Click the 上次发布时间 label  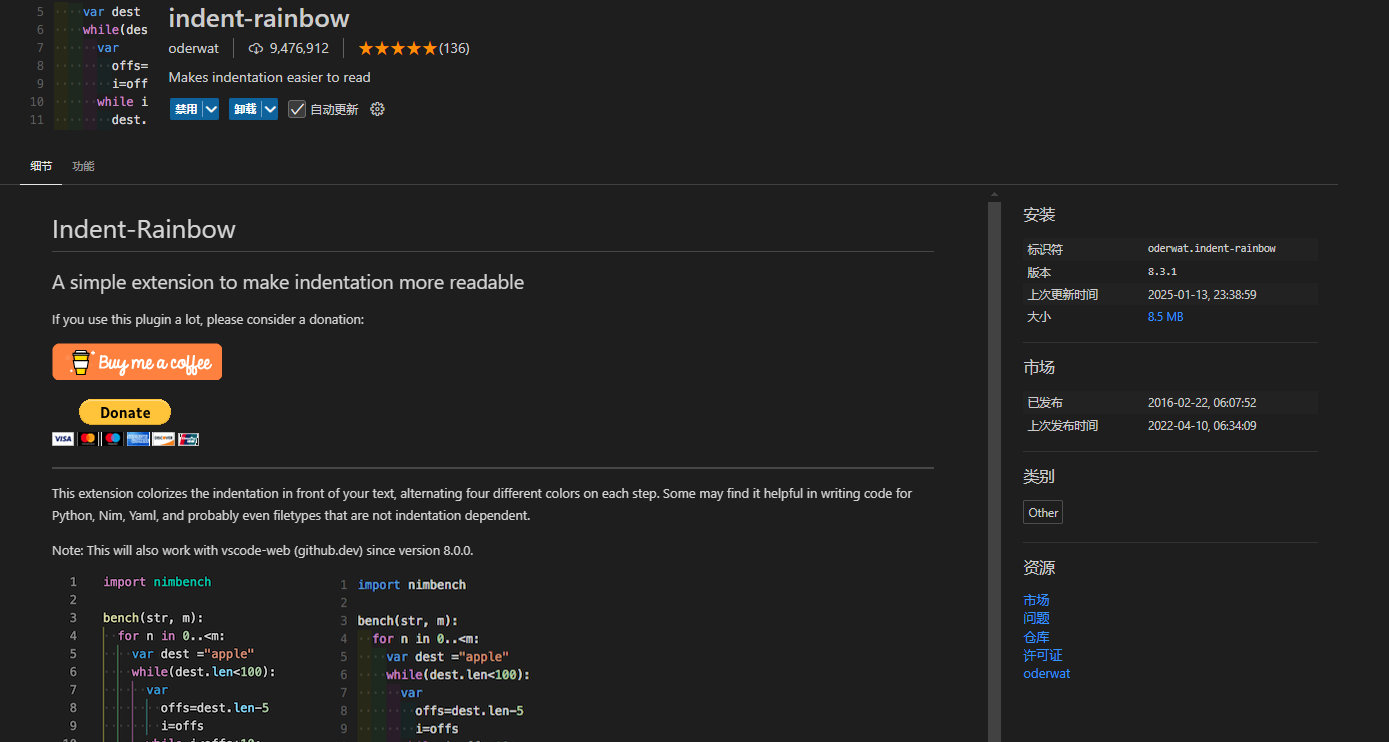[x=1062, y=425]
